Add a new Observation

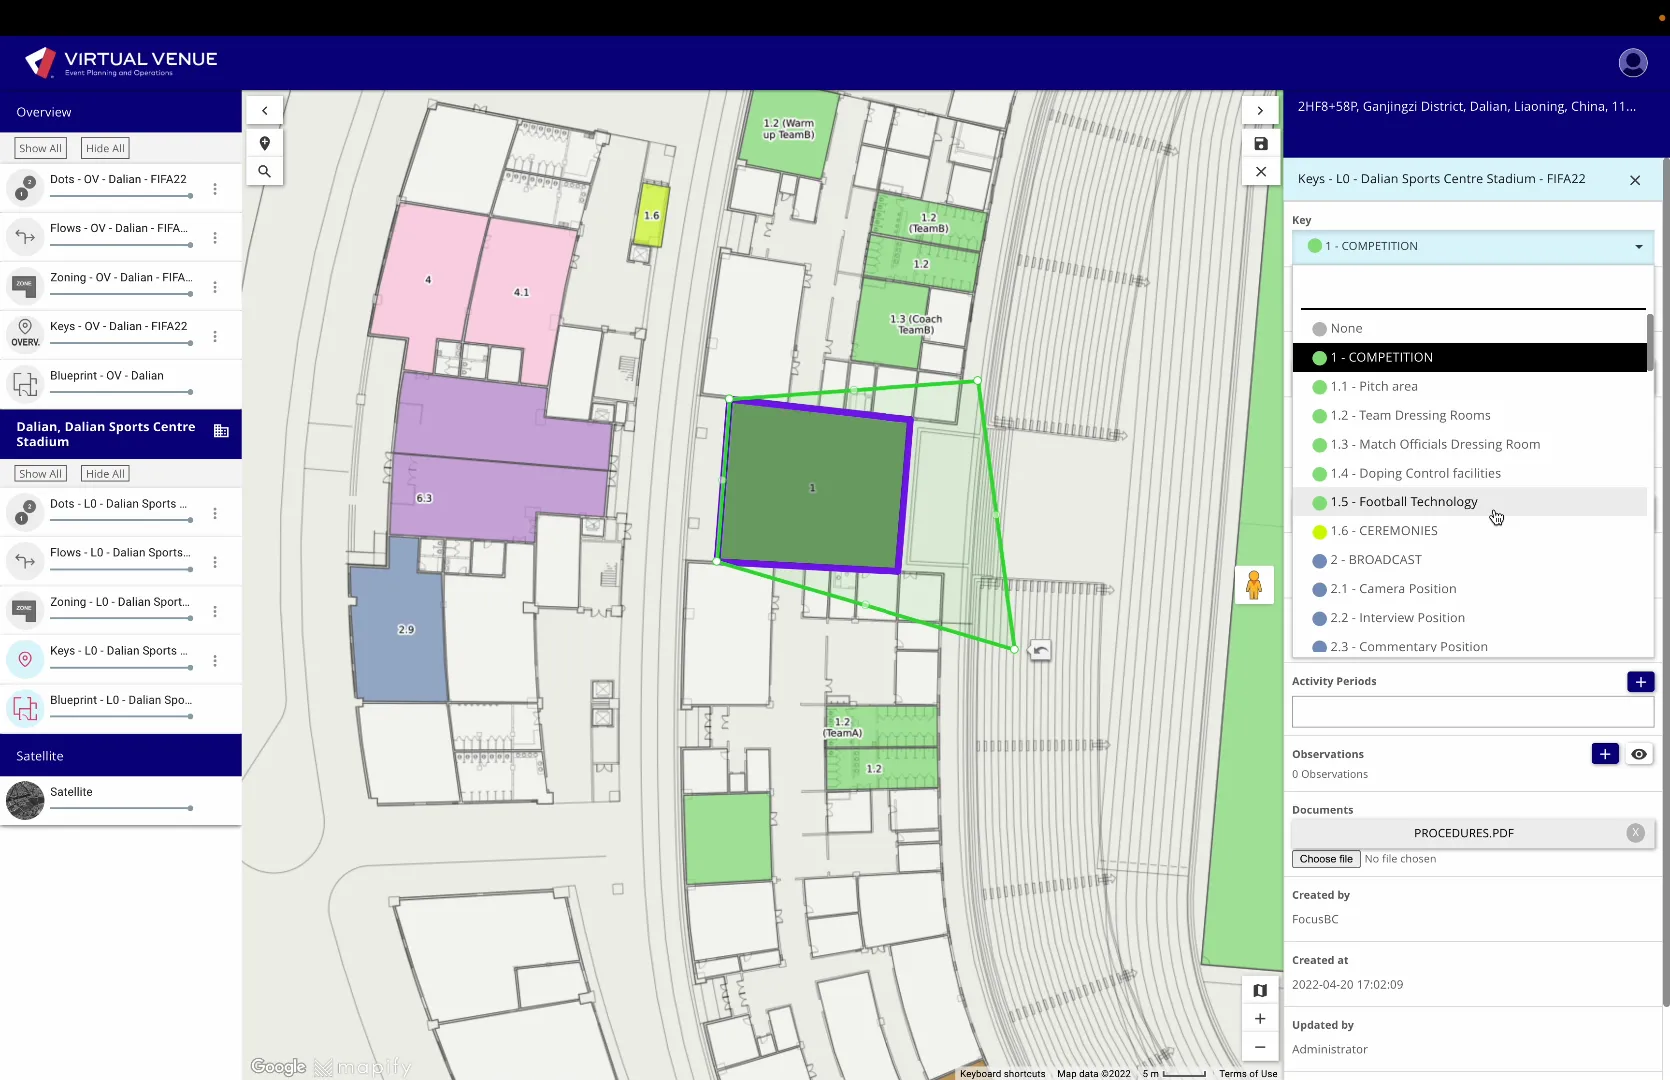pos(1605,754)
